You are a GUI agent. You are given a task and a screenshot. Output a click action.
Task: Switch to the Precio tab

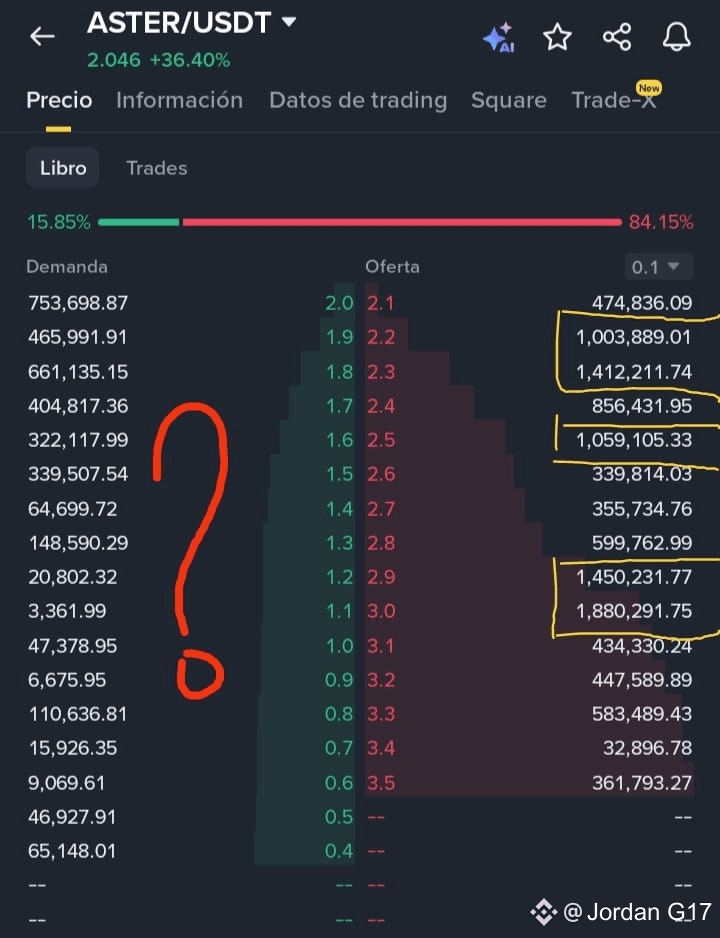point(59,100)
